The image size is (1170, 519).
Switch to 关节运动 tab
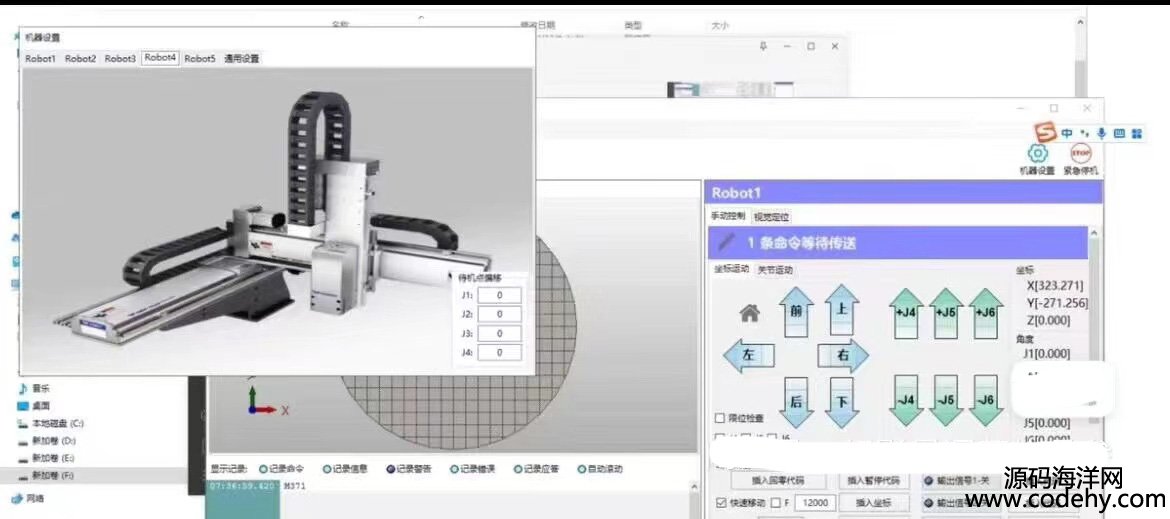tap(775, 270)
